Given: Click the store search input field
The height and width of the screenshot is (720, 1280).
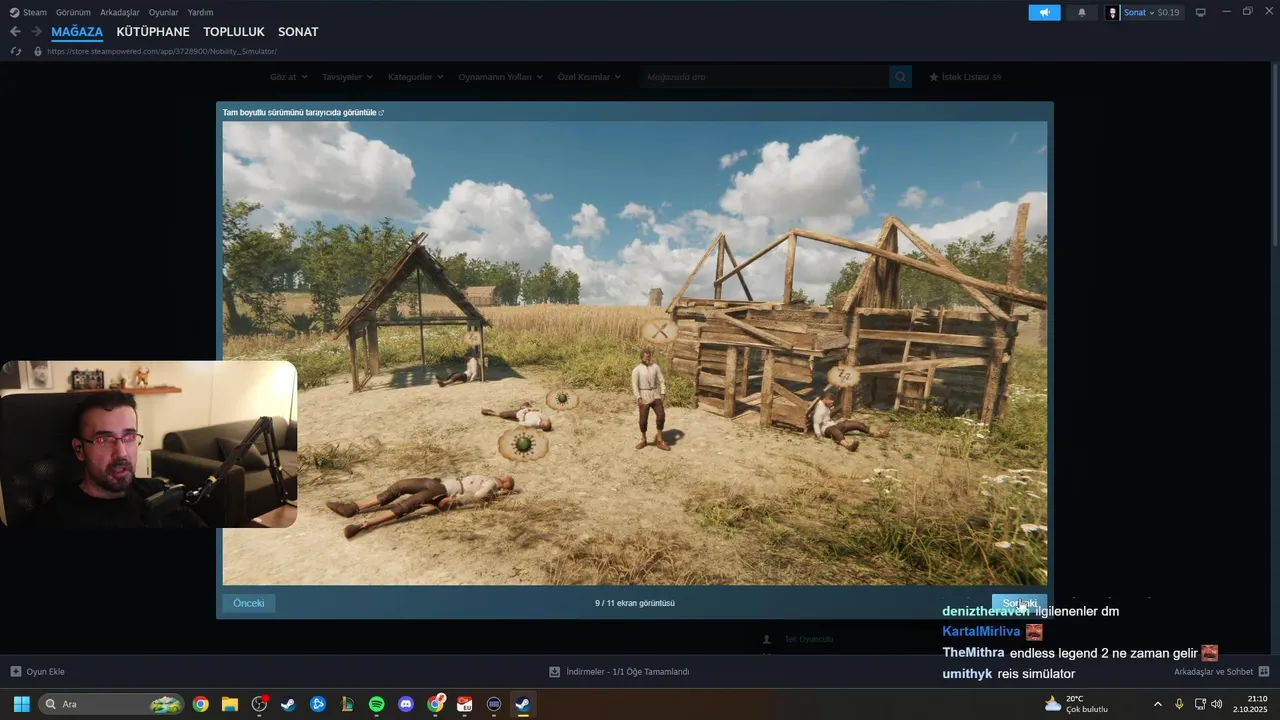Looking at the screenshot, I should coord(765,77).
